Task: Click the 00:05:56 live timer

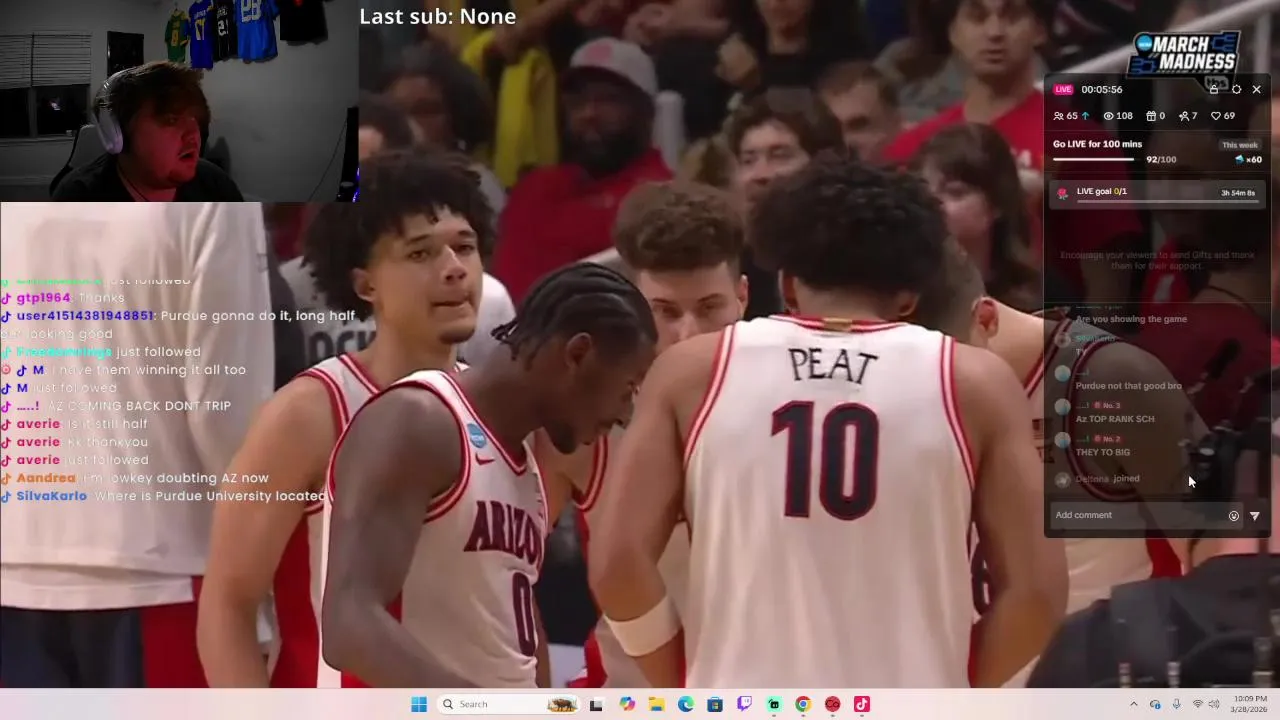Action: [x=1102, y=89]
